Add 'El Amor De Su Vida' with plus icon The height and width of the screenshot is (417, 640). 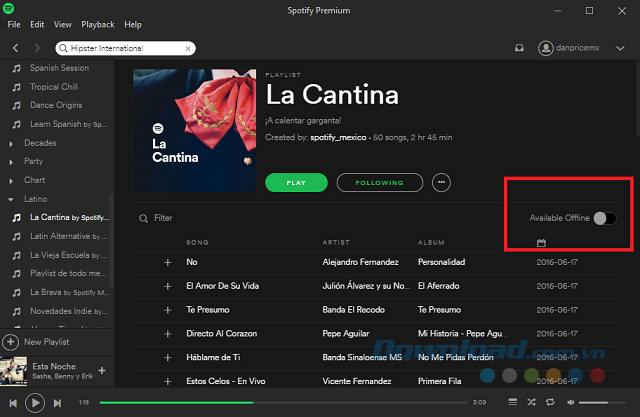[167, 286]
